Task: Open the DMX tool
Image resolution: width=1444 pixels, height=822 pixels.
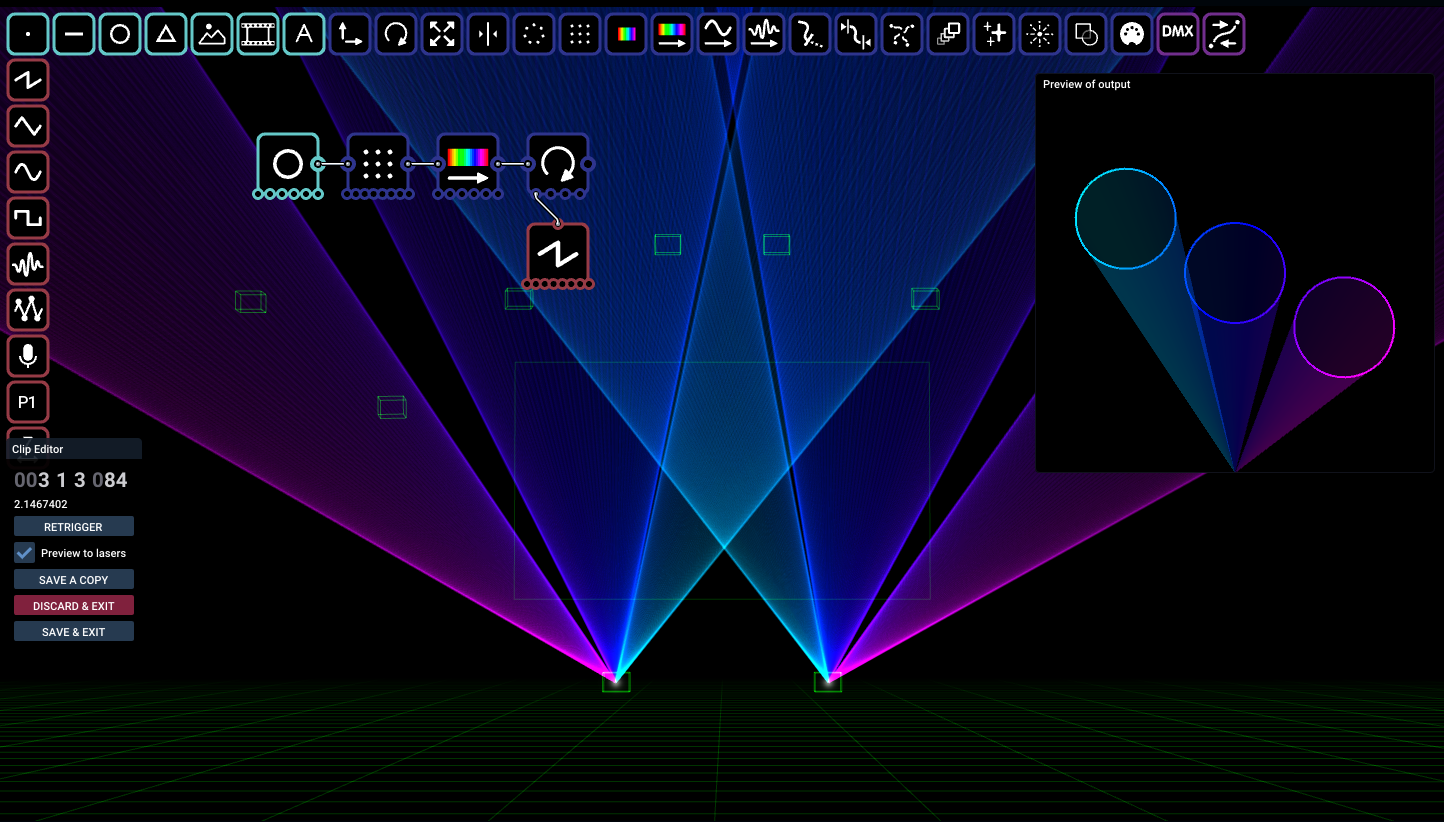Action: (1178, 34)
